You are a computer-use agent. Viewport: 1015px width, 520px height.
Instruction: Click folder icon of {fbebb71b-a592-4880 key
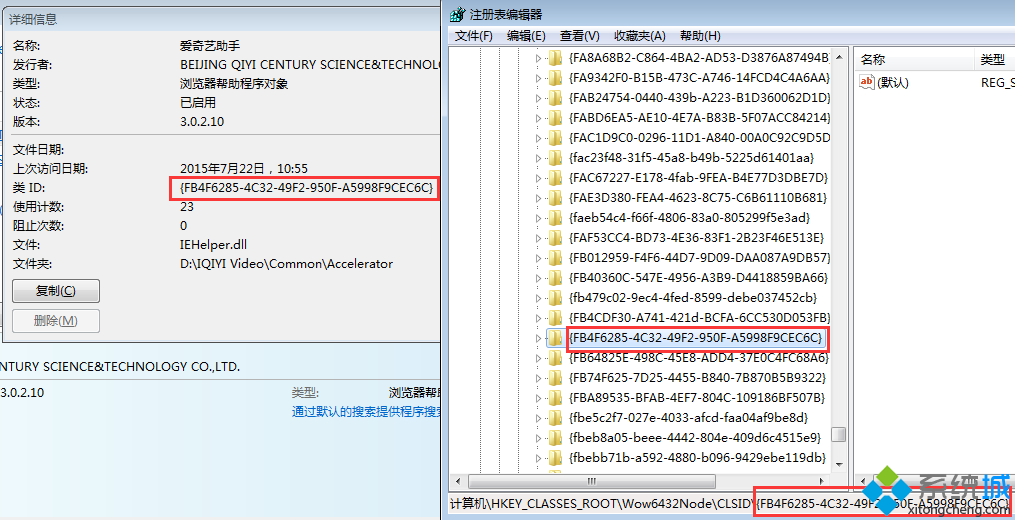click(x=555, y=458)
